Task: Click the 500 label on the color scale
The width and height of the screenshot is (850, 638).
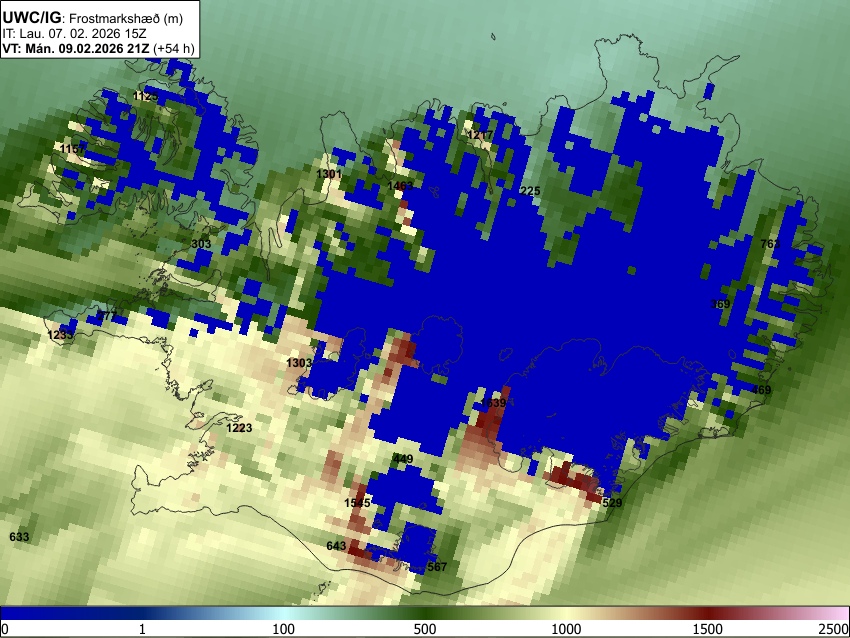Action: [x=425, y=629]
